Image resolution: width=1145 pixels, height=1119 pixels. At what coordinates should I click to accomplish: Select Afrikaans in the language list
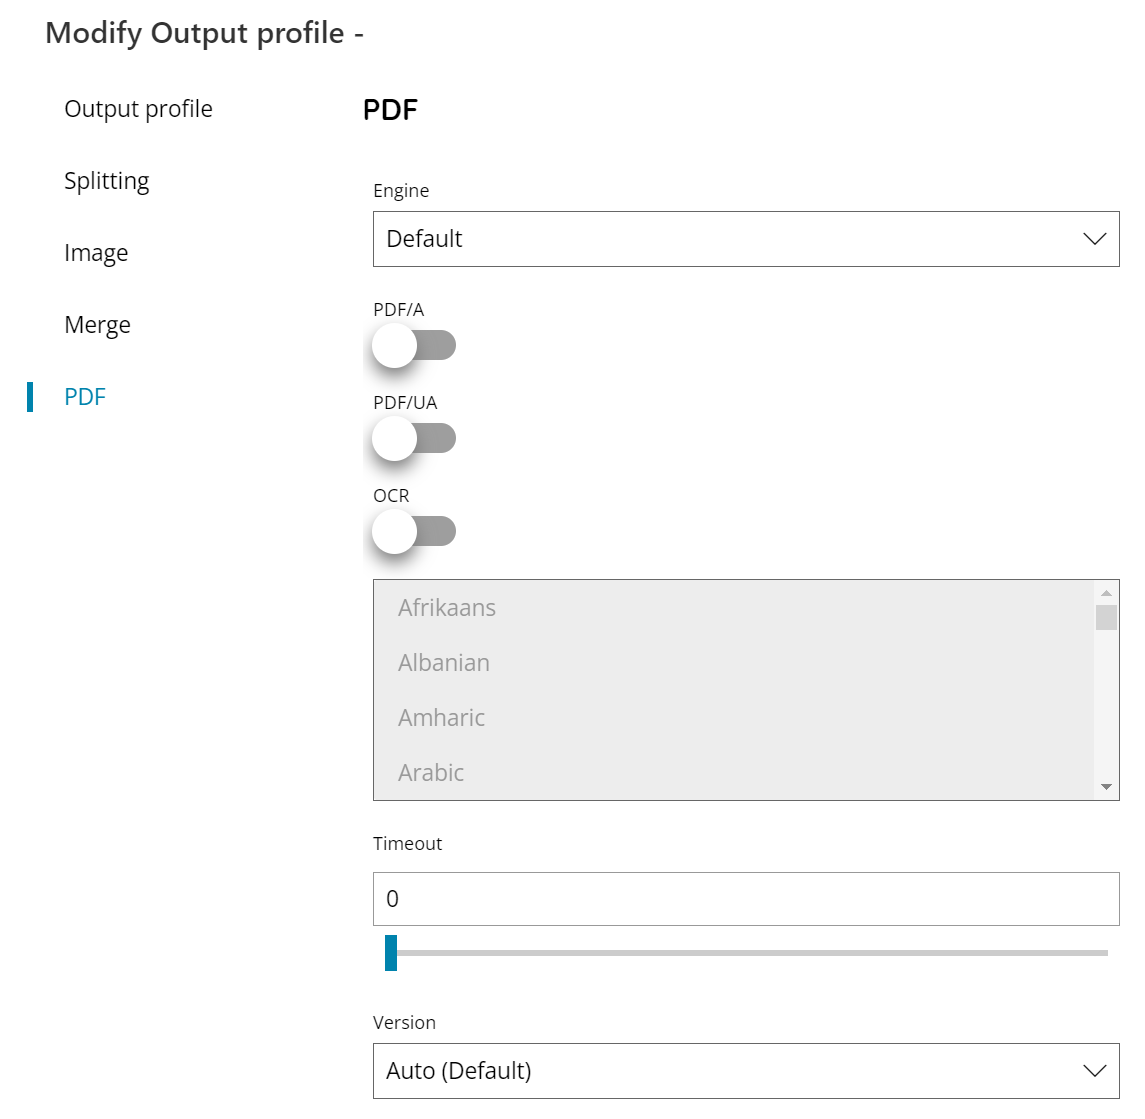[447, 607]
